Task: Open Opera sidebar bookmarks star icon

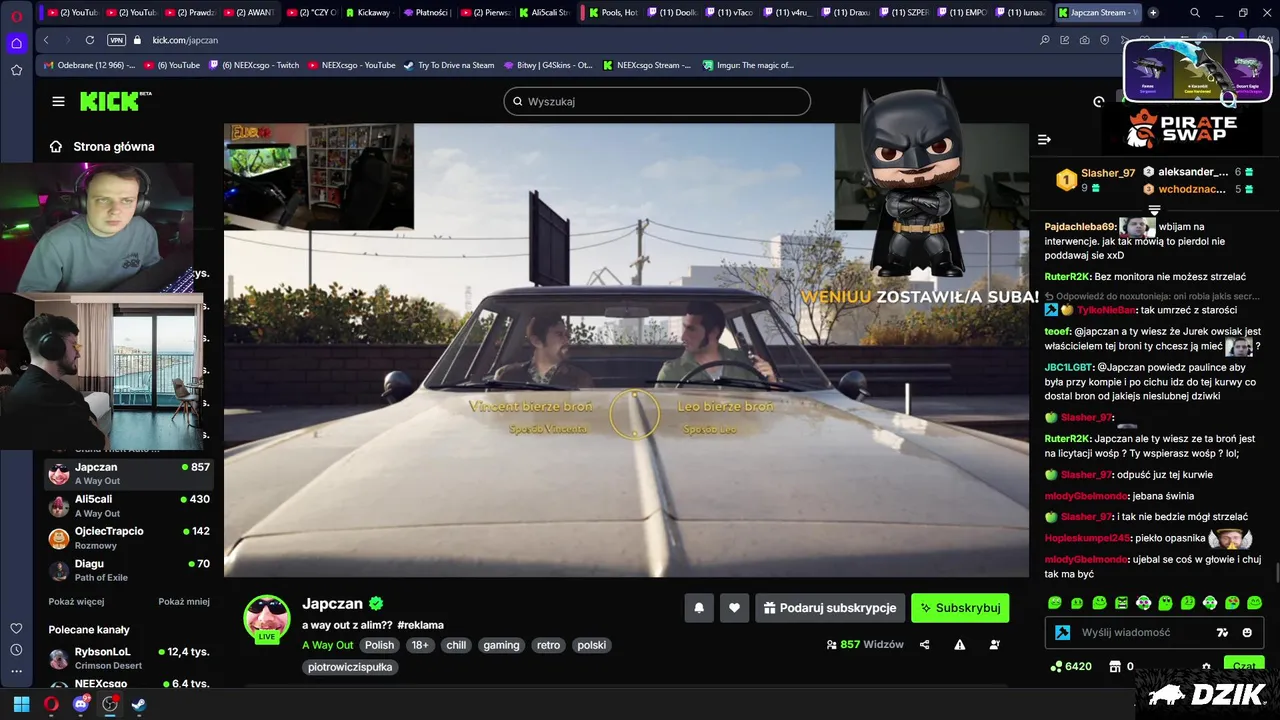Action: click(x=16, y=70)
